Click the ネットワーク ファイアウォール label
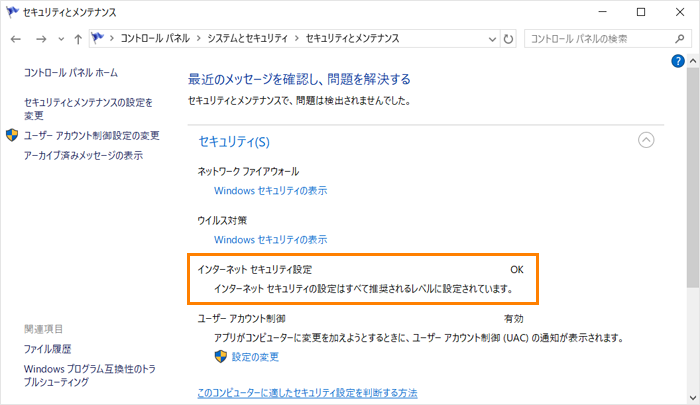700x405 pixels. pos(248,171)
